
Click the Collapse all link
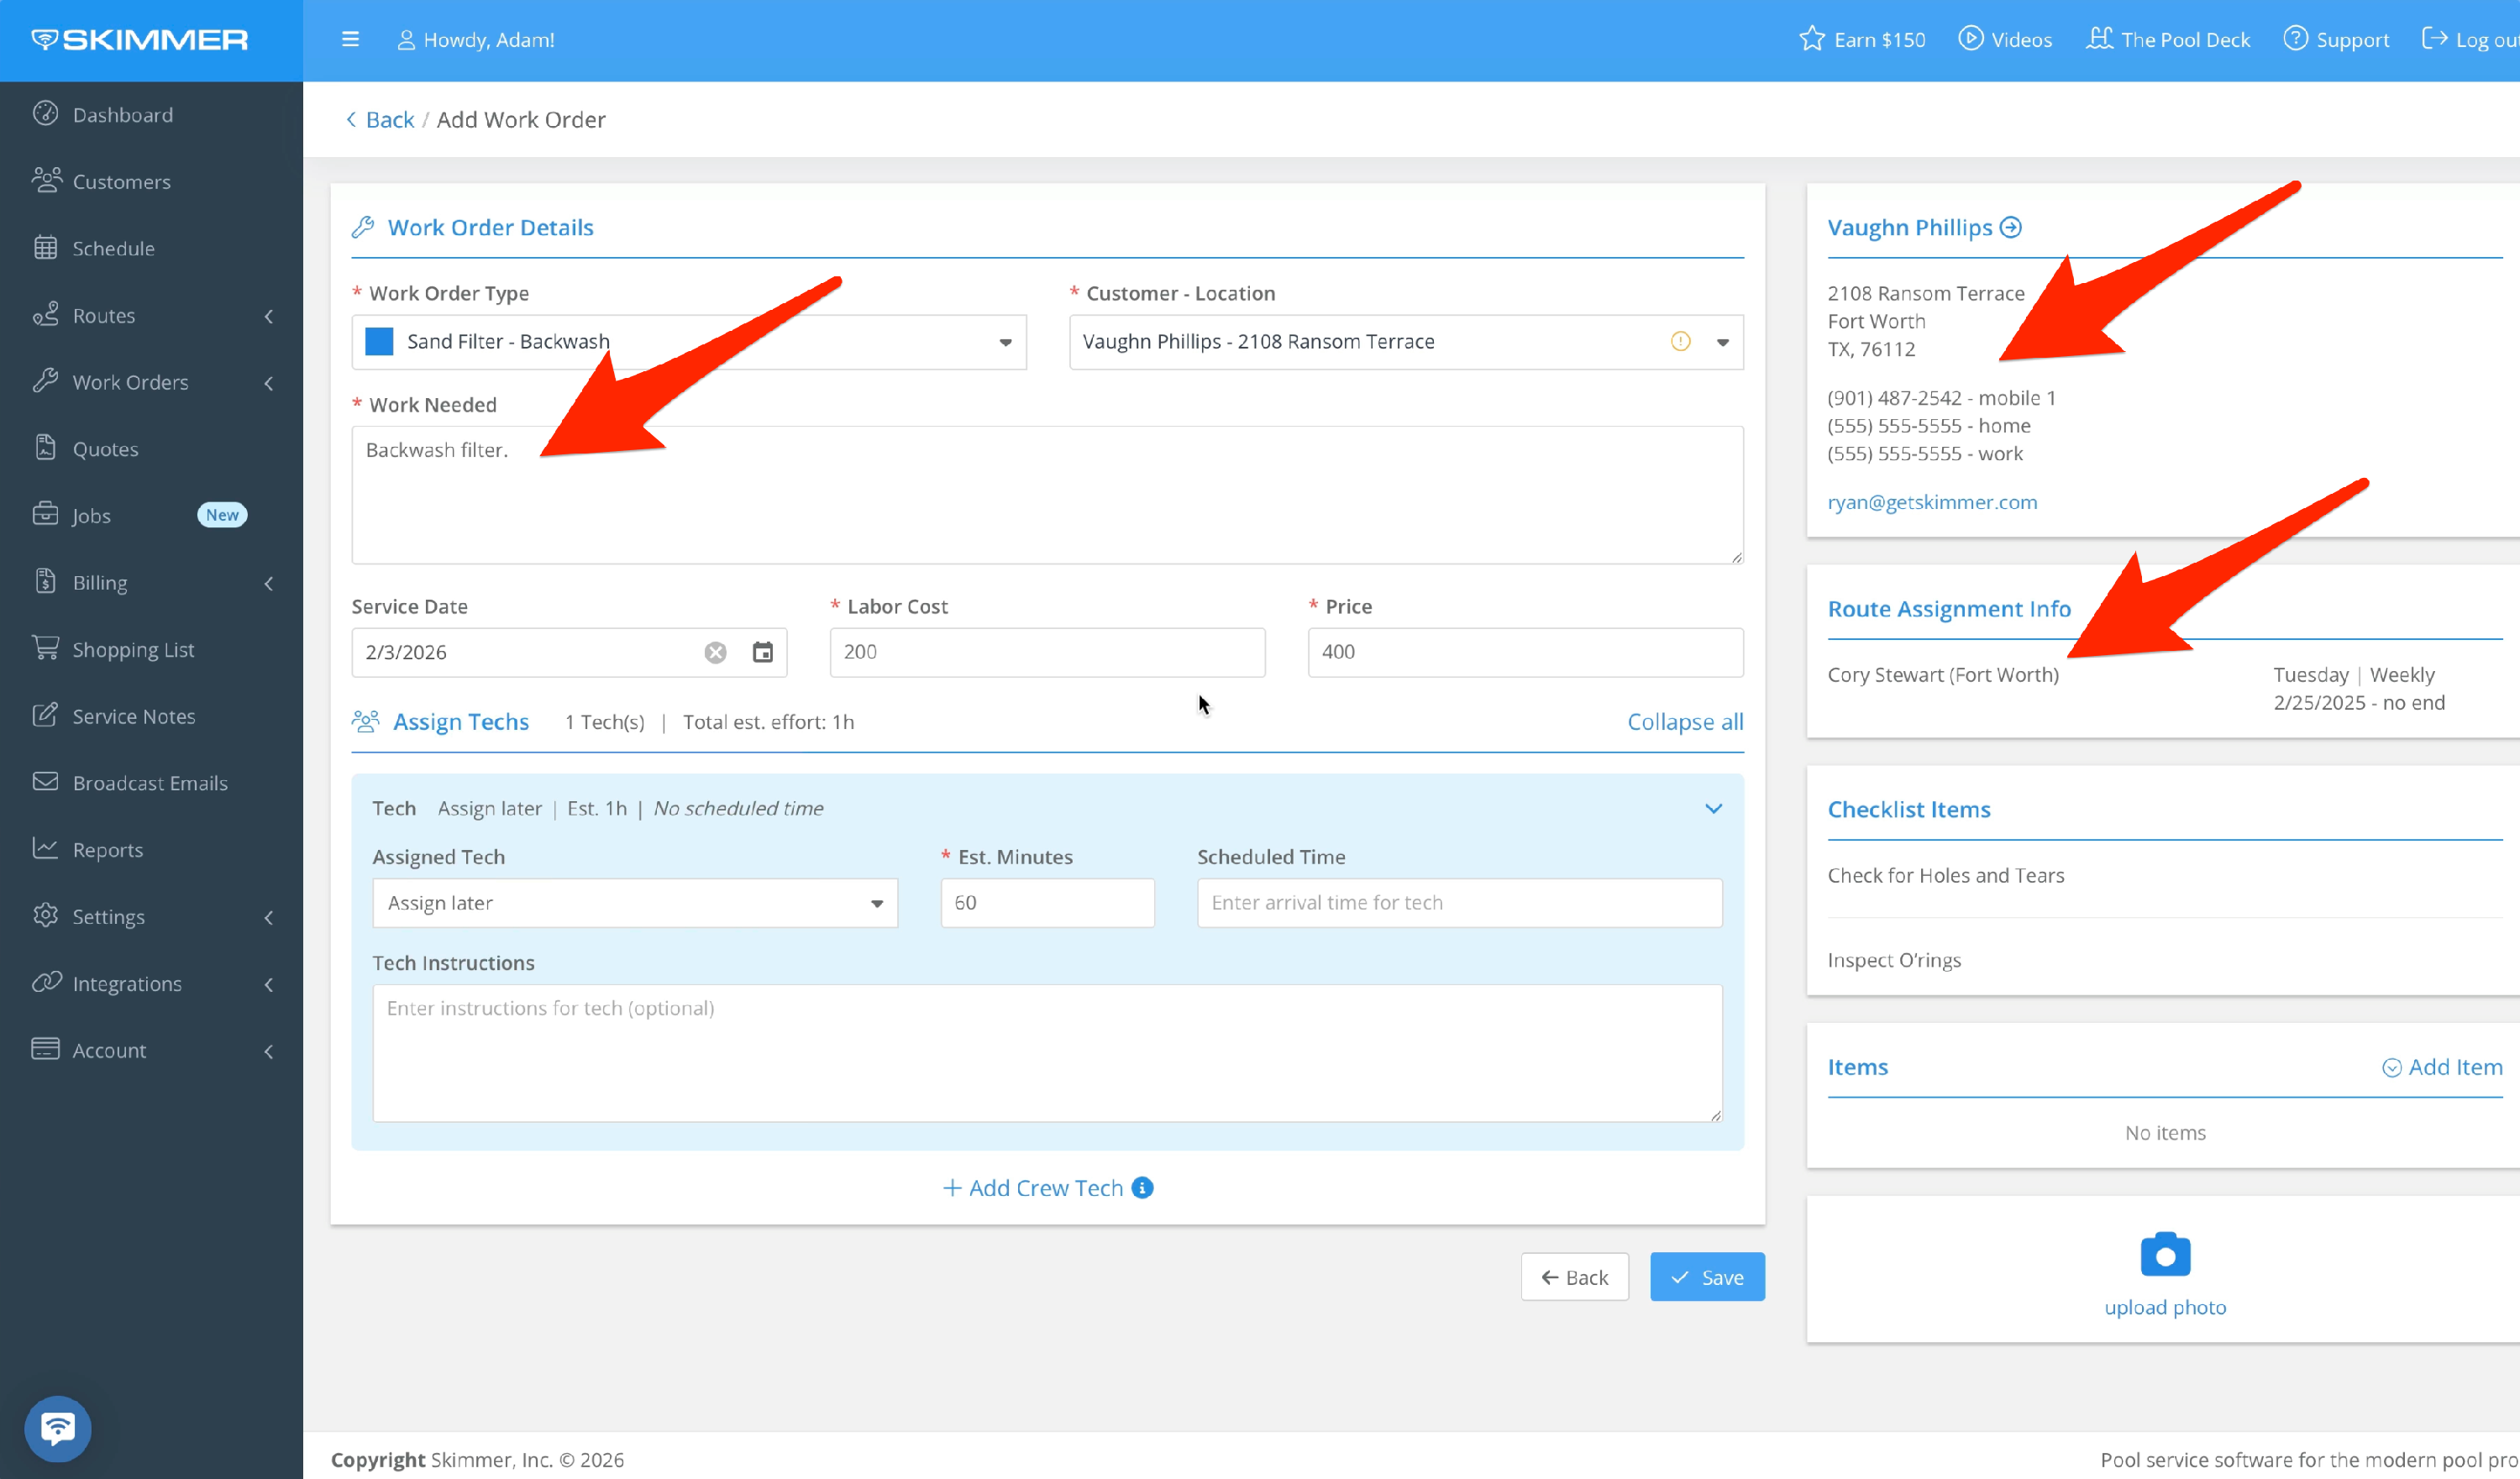pyautogui.click(x=1685, y=722)
